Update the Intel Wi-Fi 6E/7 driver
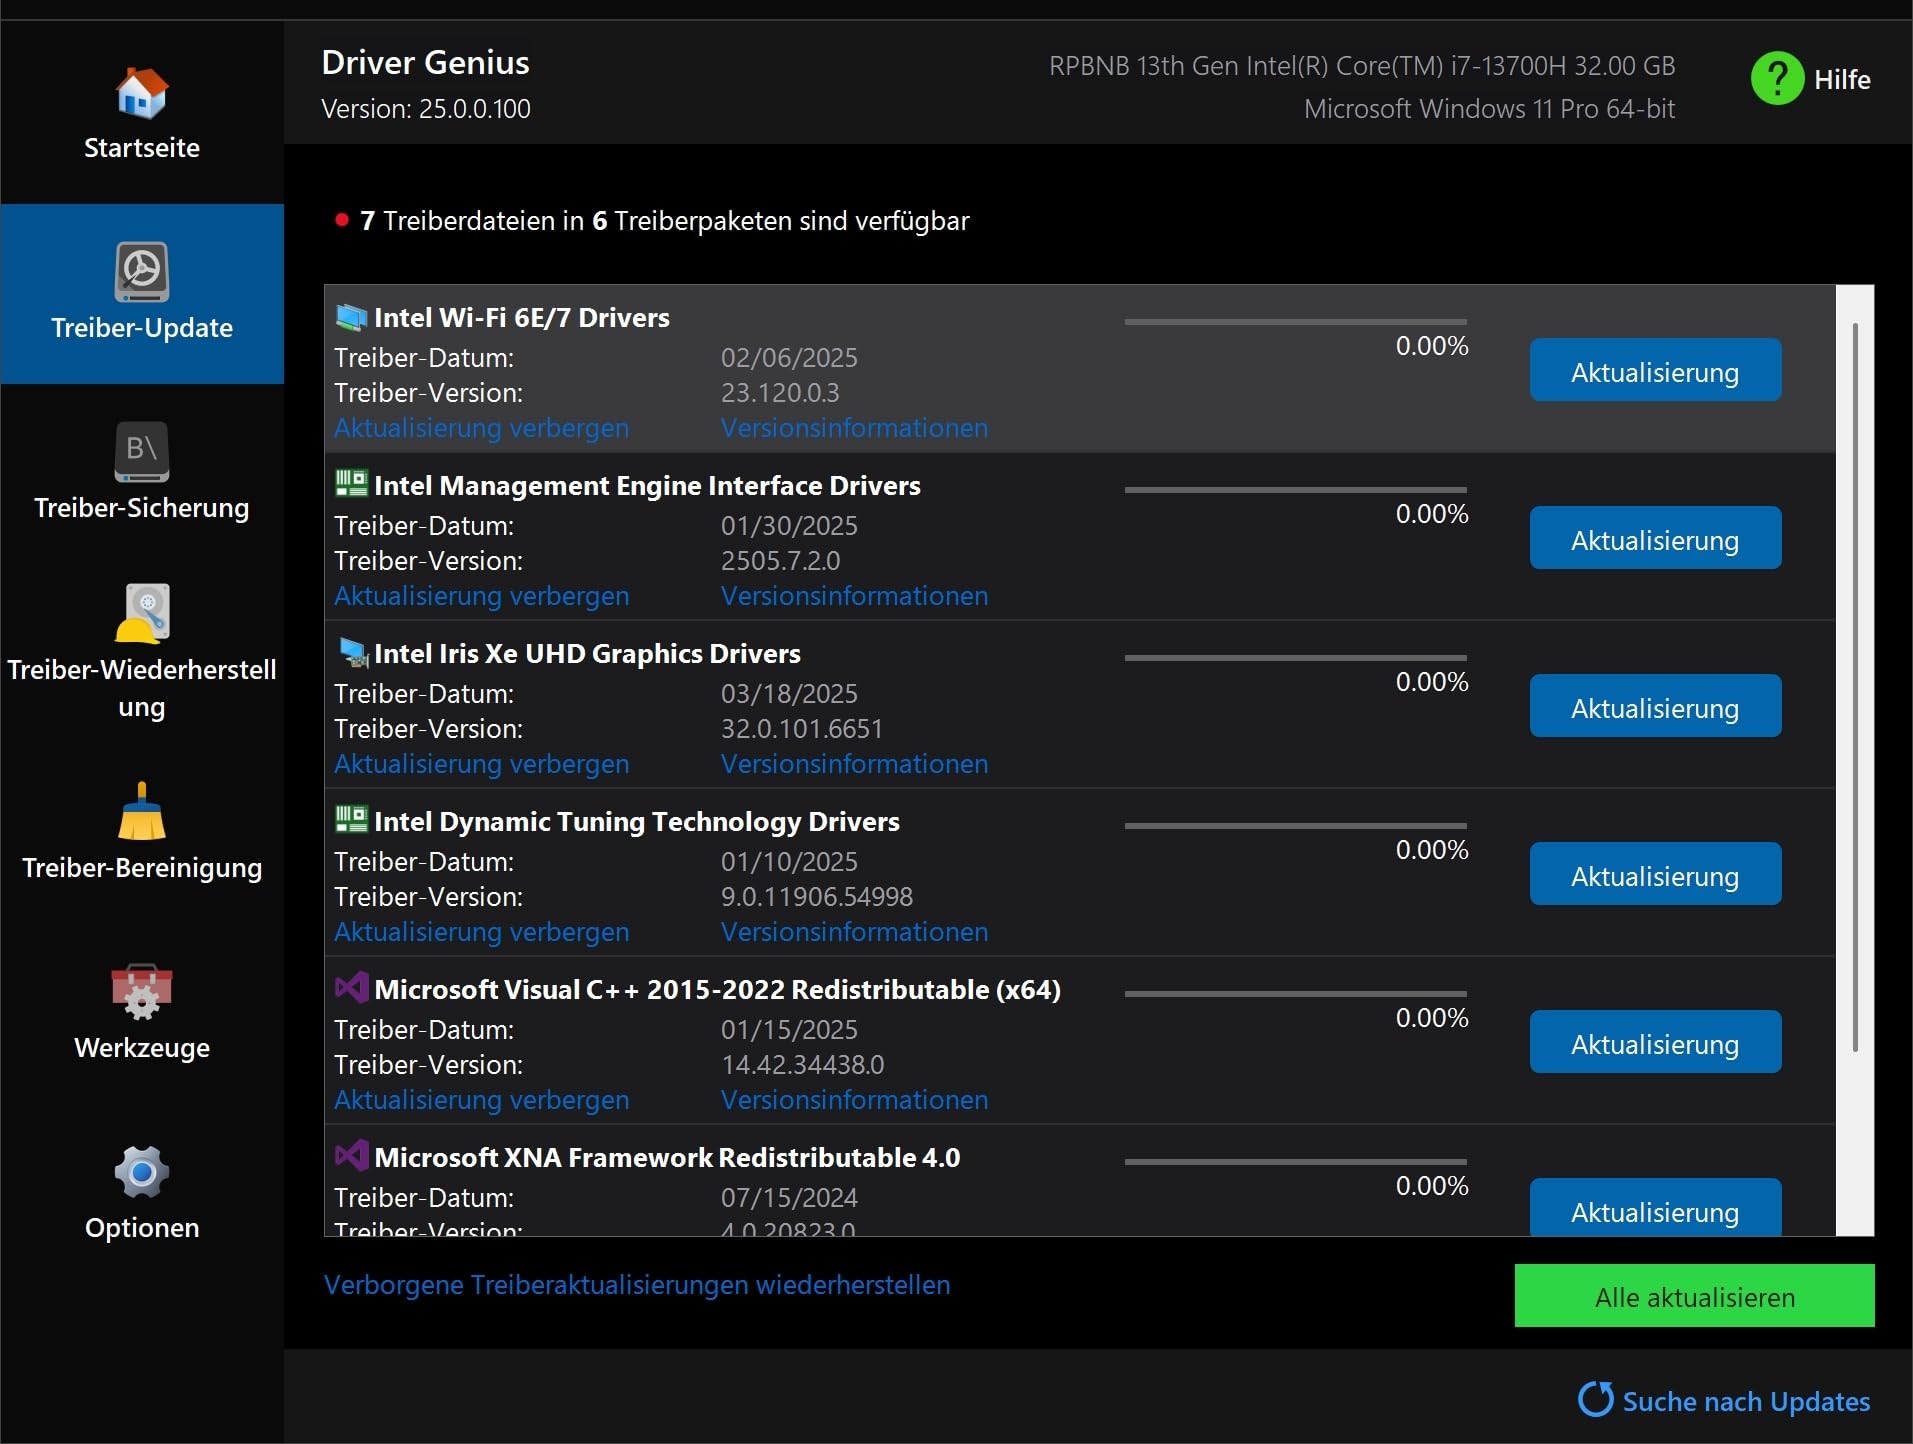 [x=1655, y=370]
